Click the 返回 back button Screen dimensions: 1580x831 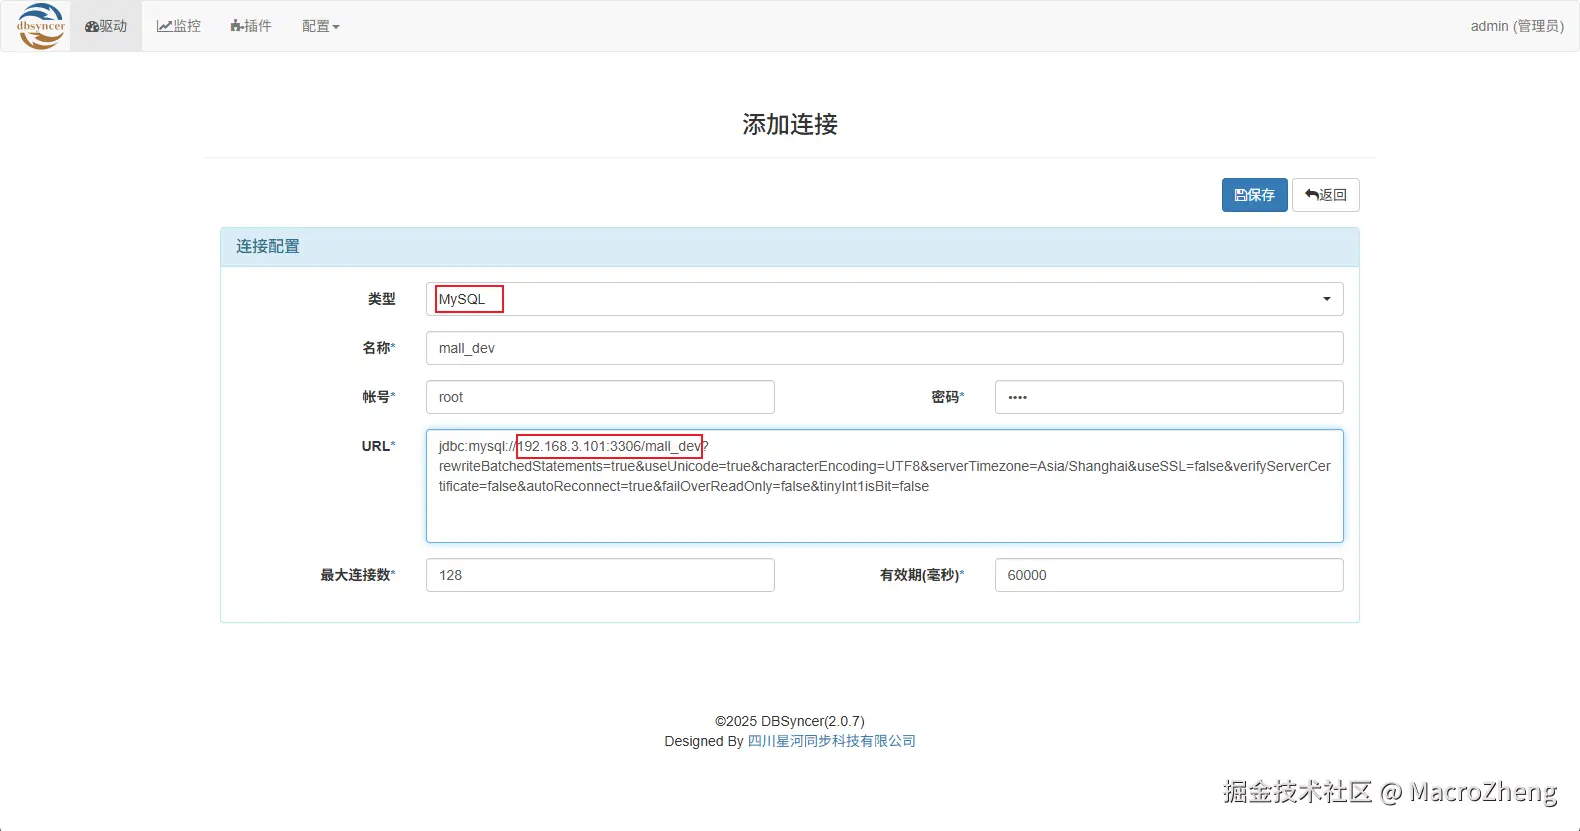[1326, 195]
